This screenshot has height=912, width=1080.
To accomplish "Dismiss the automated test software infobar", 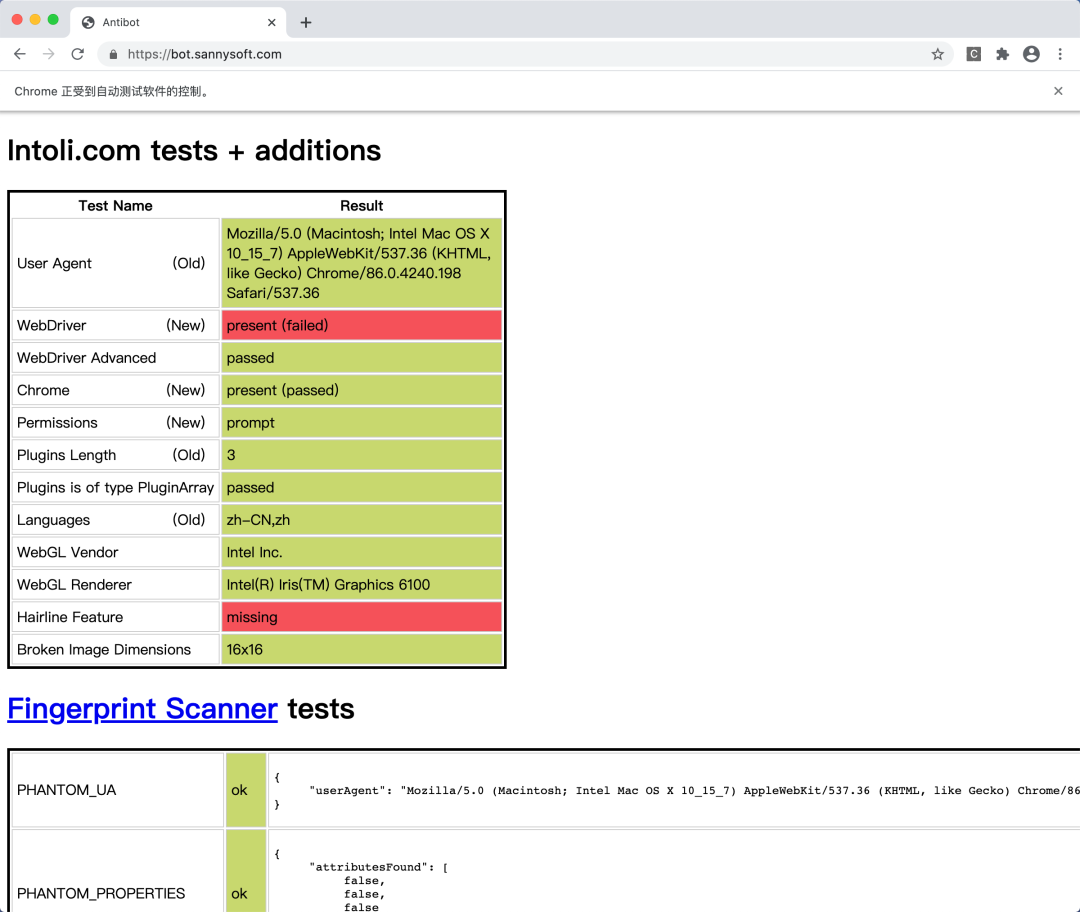I will [x=1058, y=91].
